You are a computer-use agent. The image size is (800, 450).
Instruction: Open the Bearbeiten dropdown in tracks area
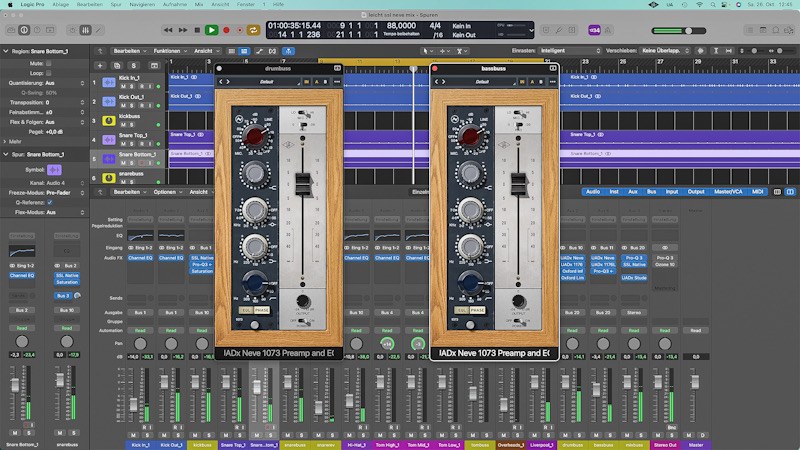coord(130,51)
